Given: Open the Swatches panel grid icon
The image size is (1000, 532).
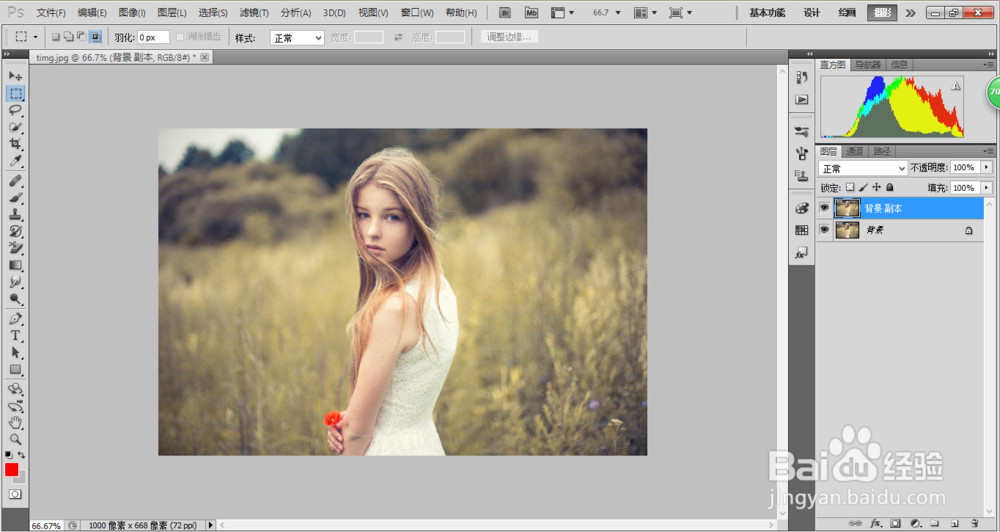Looking at the screenshot, I should tap(802, 230).
